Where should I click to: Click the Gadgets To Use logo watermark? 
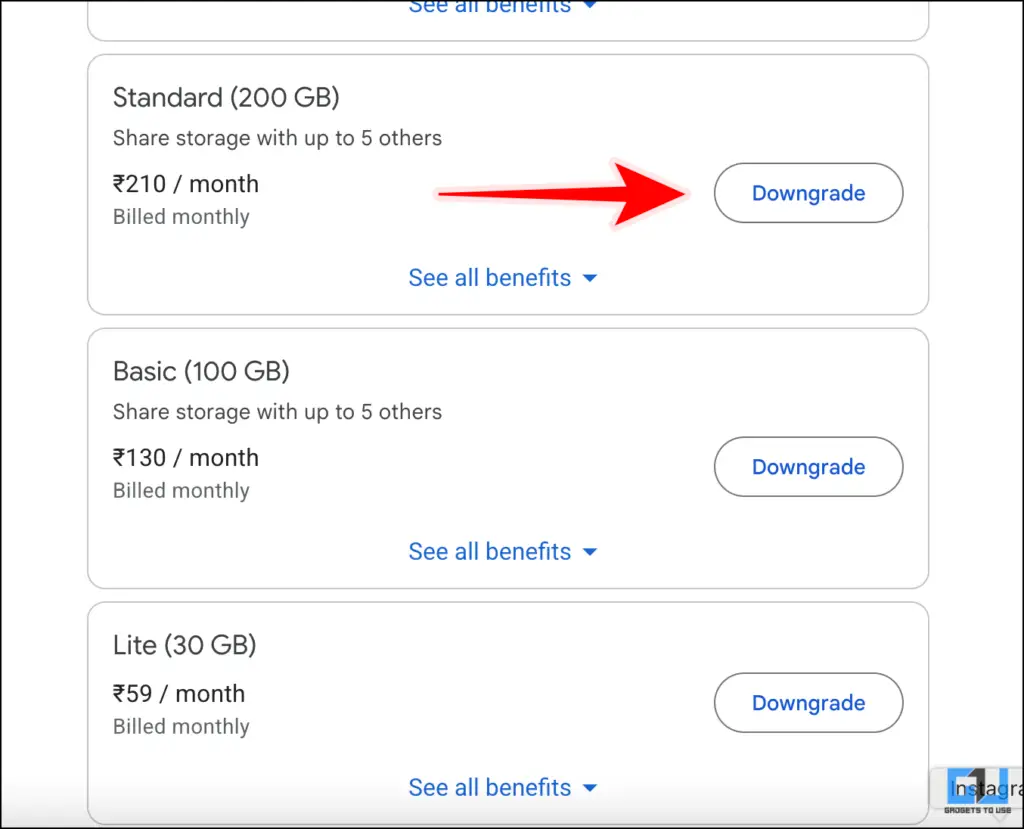978,792
